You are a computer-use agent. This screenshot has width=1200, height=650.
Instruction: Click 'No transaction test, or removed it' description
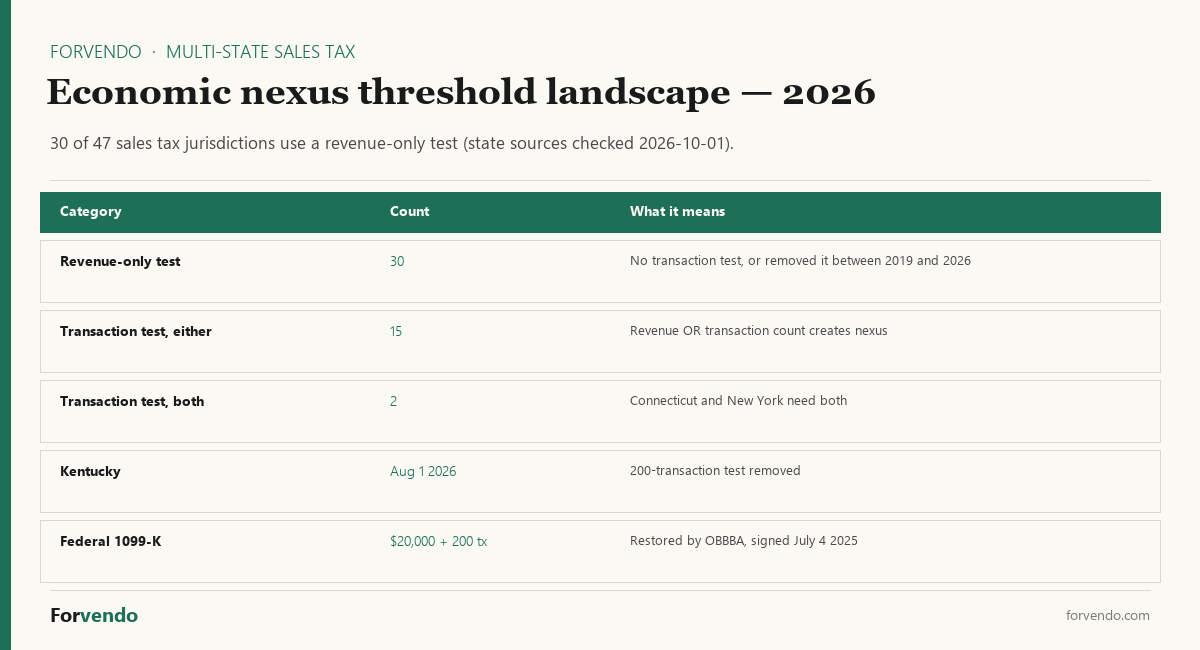coord(800,261)
